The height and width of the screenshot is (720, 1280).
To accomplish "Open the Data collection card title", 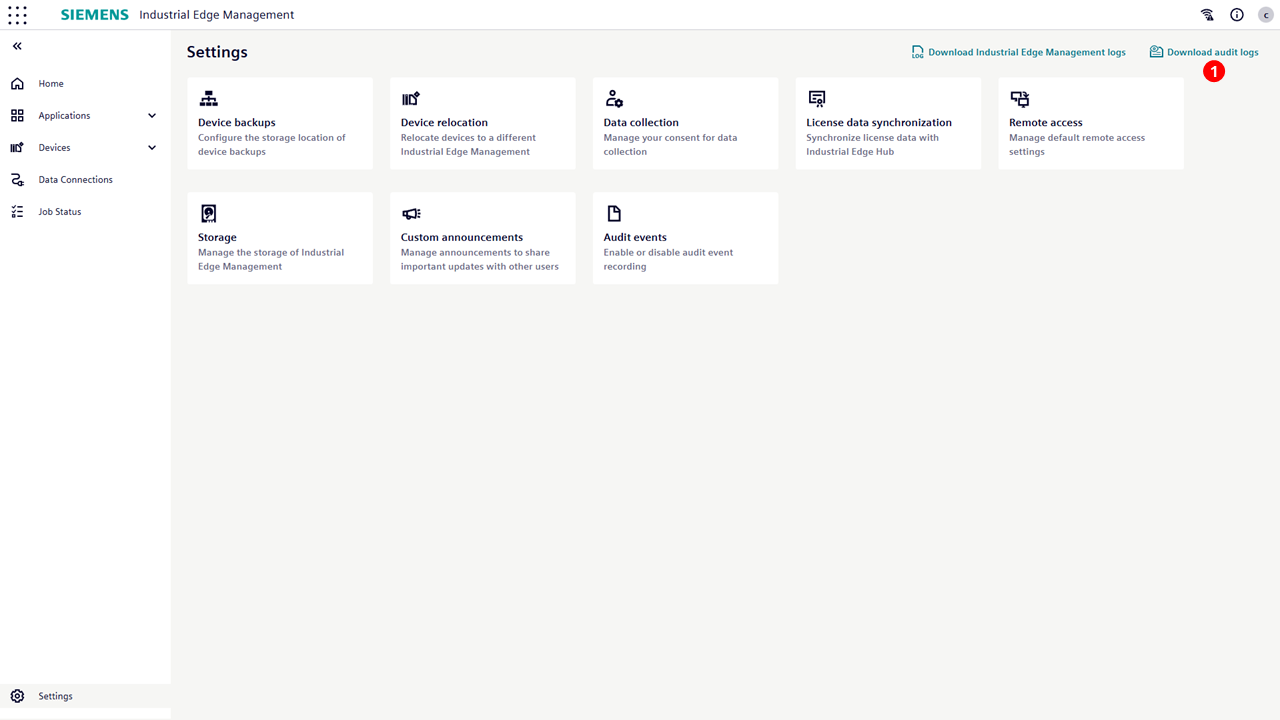I will click(641, 123).
